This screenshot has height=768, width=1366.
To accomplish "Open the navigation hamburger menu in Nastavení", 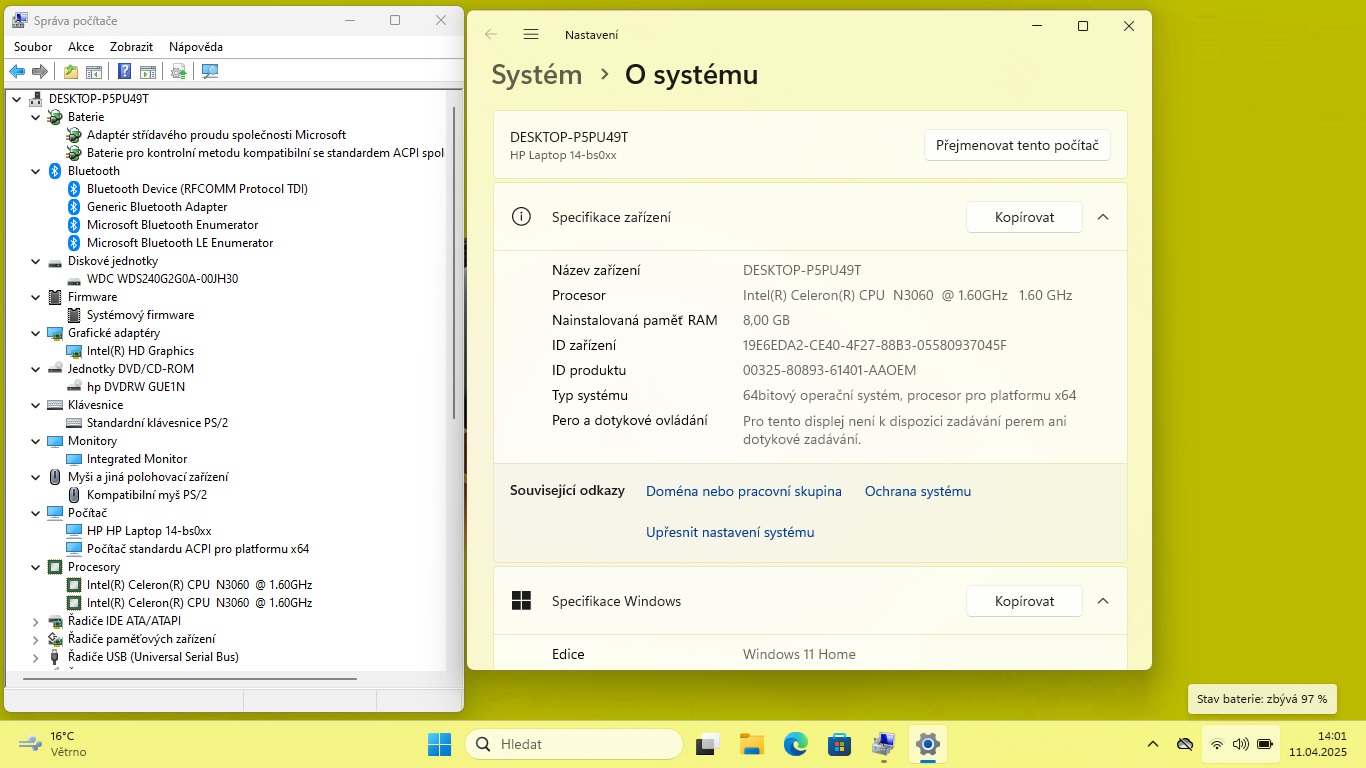I will pyautogui.click(x=531, y=34).
